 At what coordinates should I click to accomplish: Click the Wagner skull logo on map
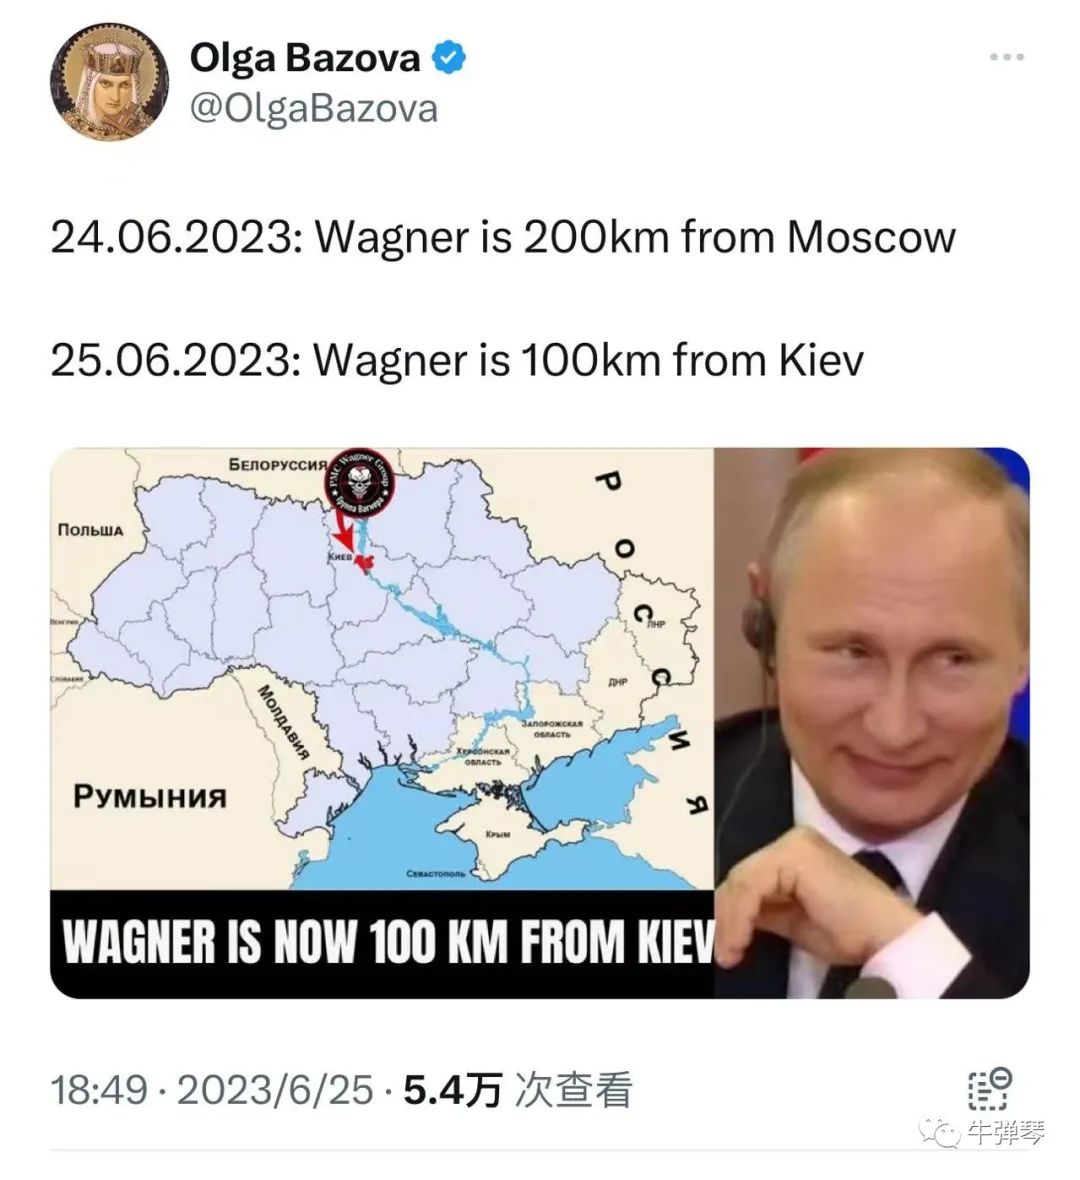tap(360, 482)
